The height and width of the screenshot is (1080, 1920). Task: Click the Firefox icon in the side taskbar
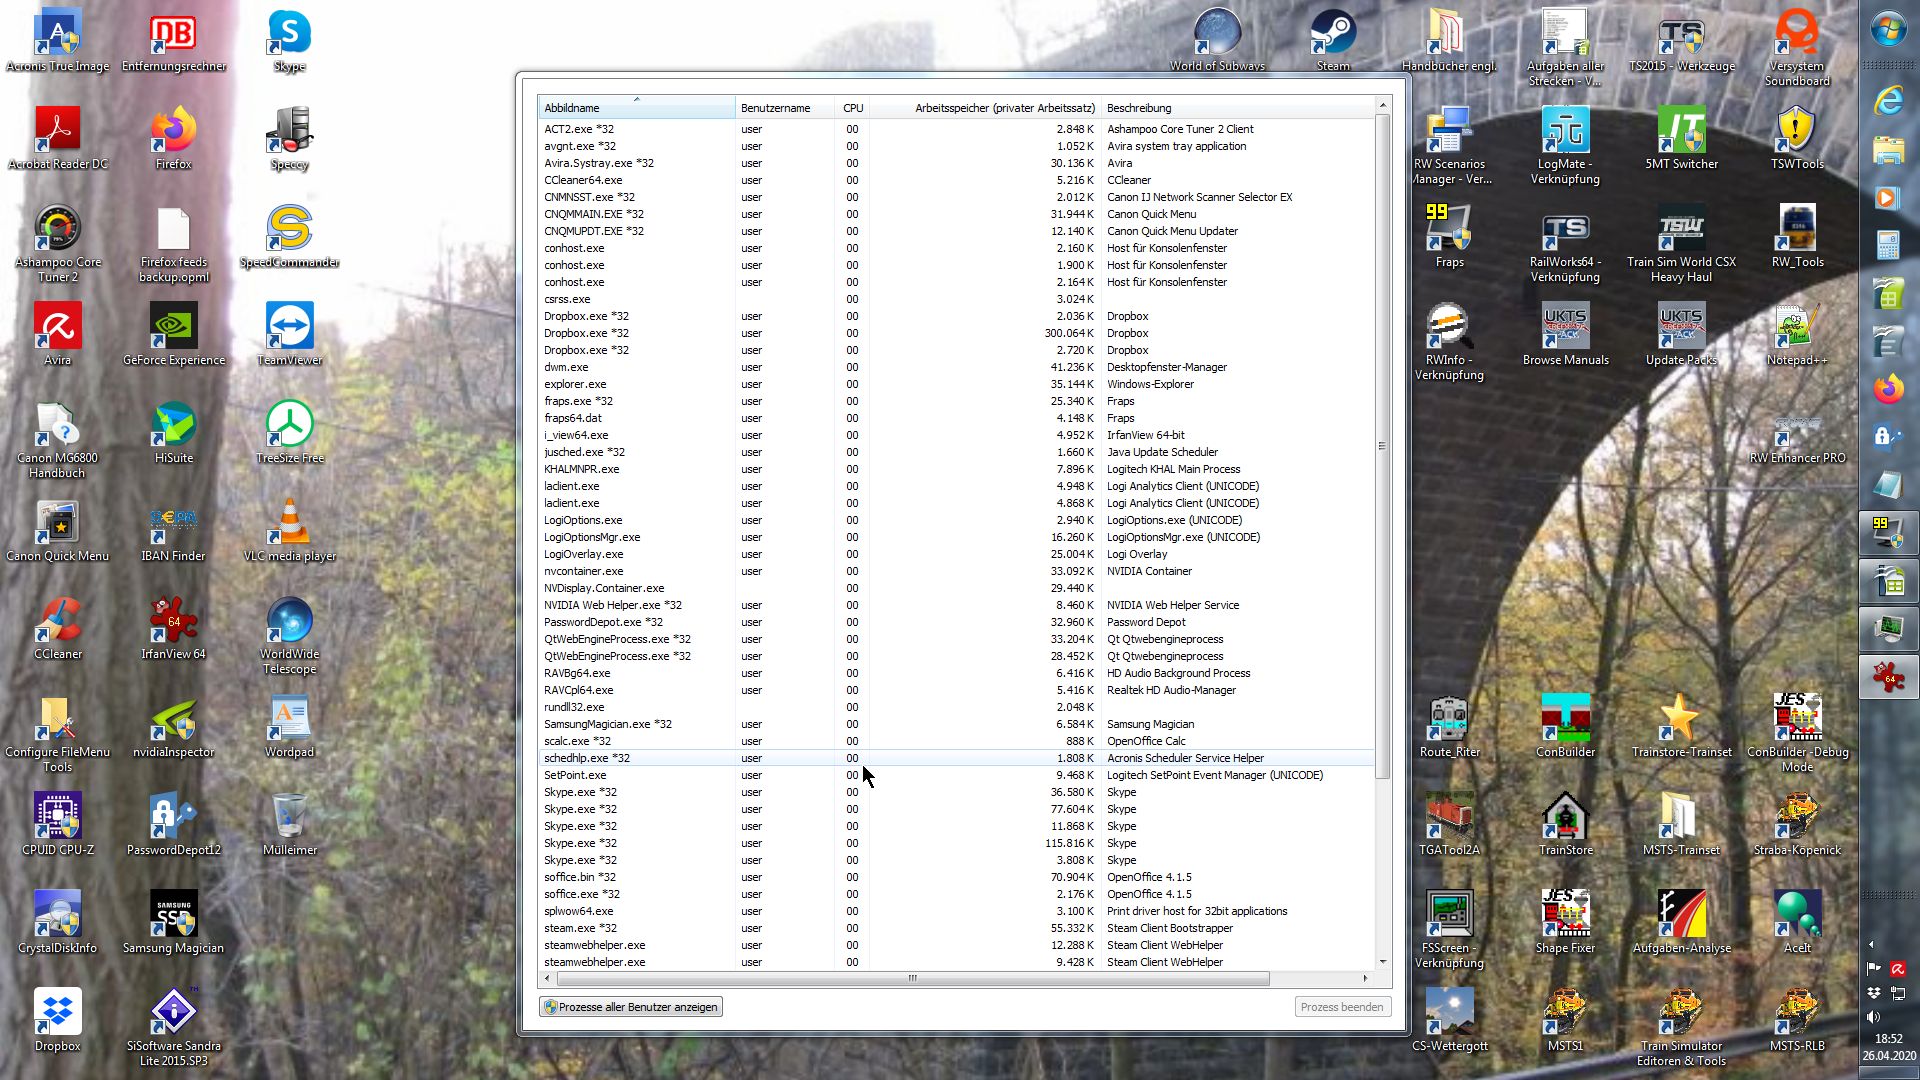click(1888, 389)
